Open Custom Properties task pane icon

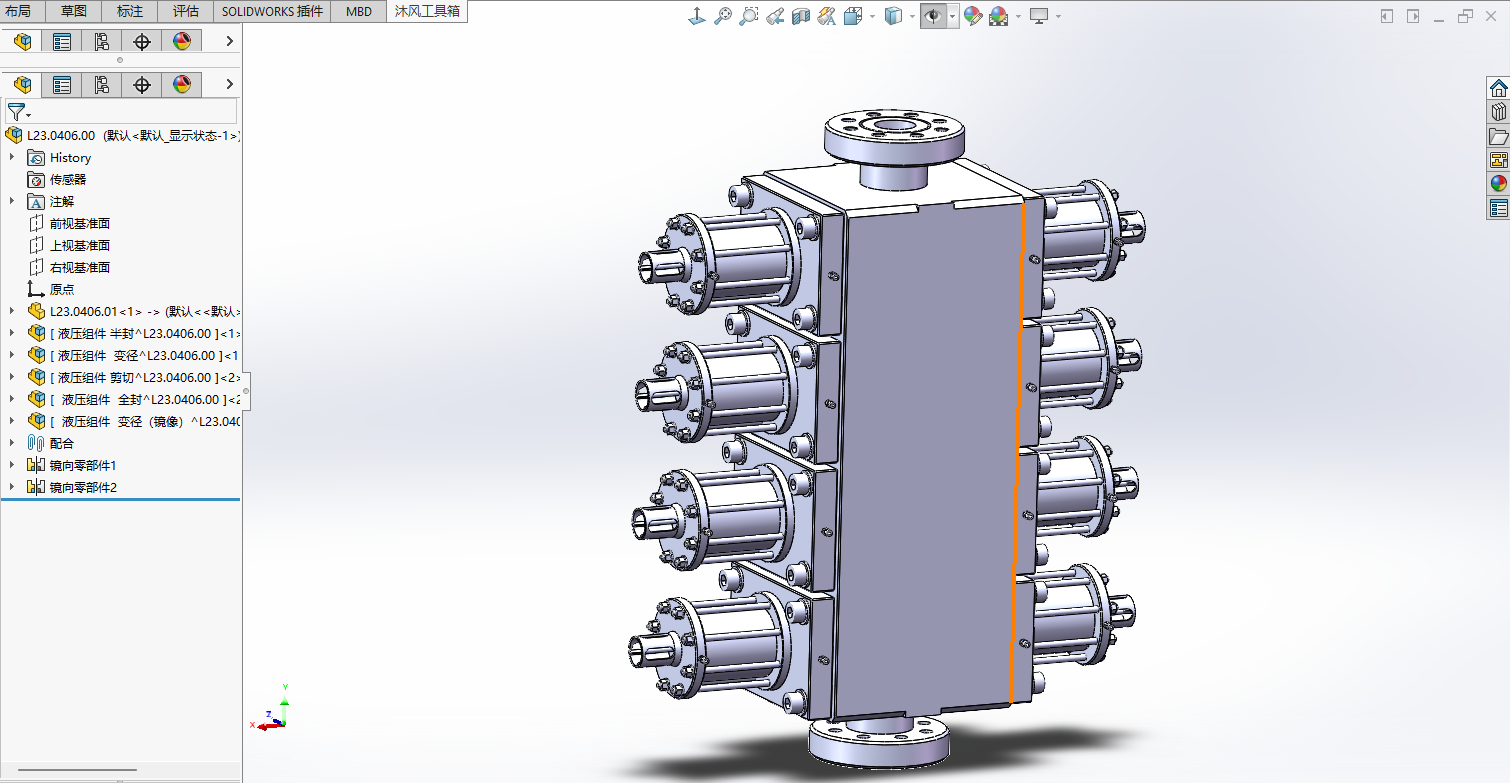coord(1498,208)
